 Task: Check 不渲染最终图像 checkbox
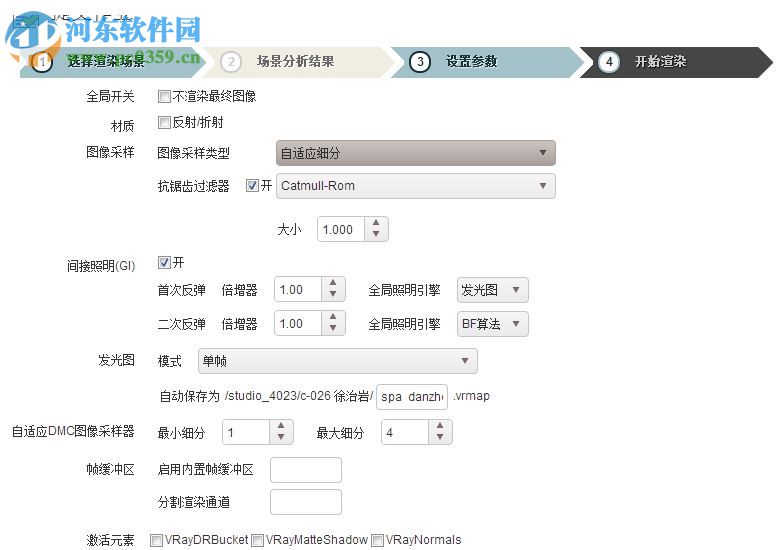[164, 96]
